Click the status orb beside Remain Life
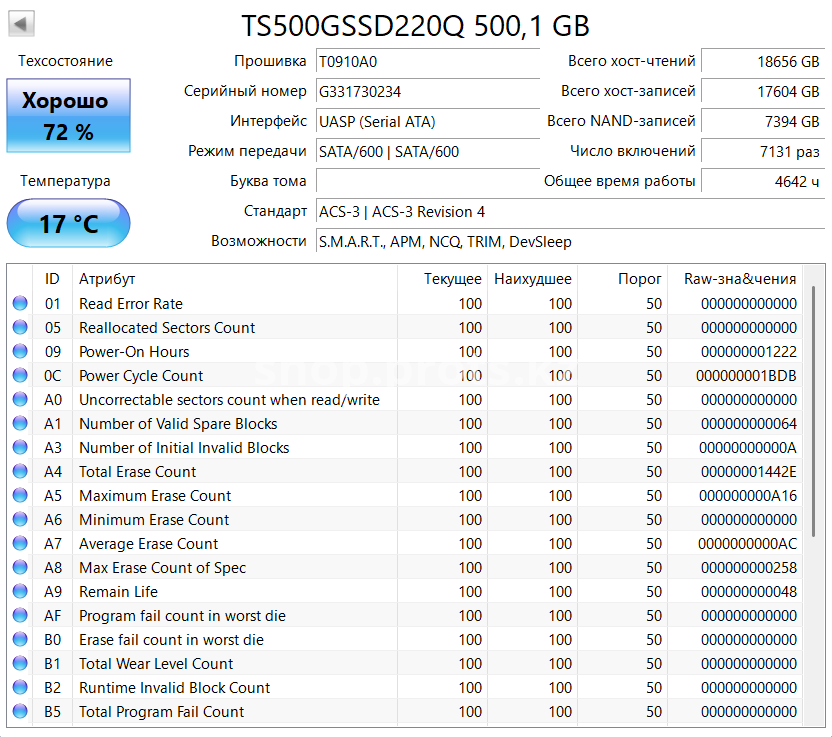Screen dimensions: 832x737 click(19, 592)
